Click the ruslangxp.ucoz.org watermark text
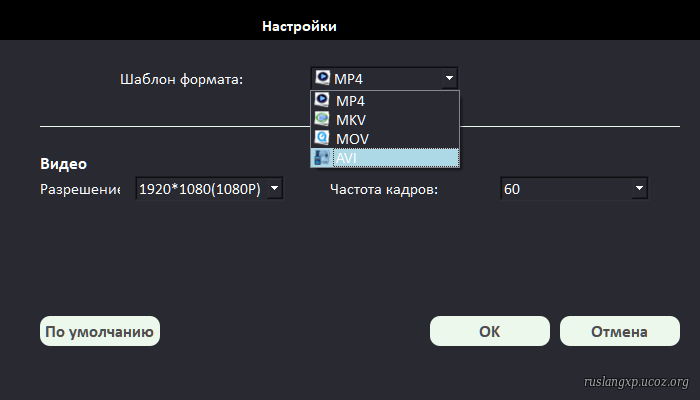This screenshot has width=700, height=400. [635, 382]
